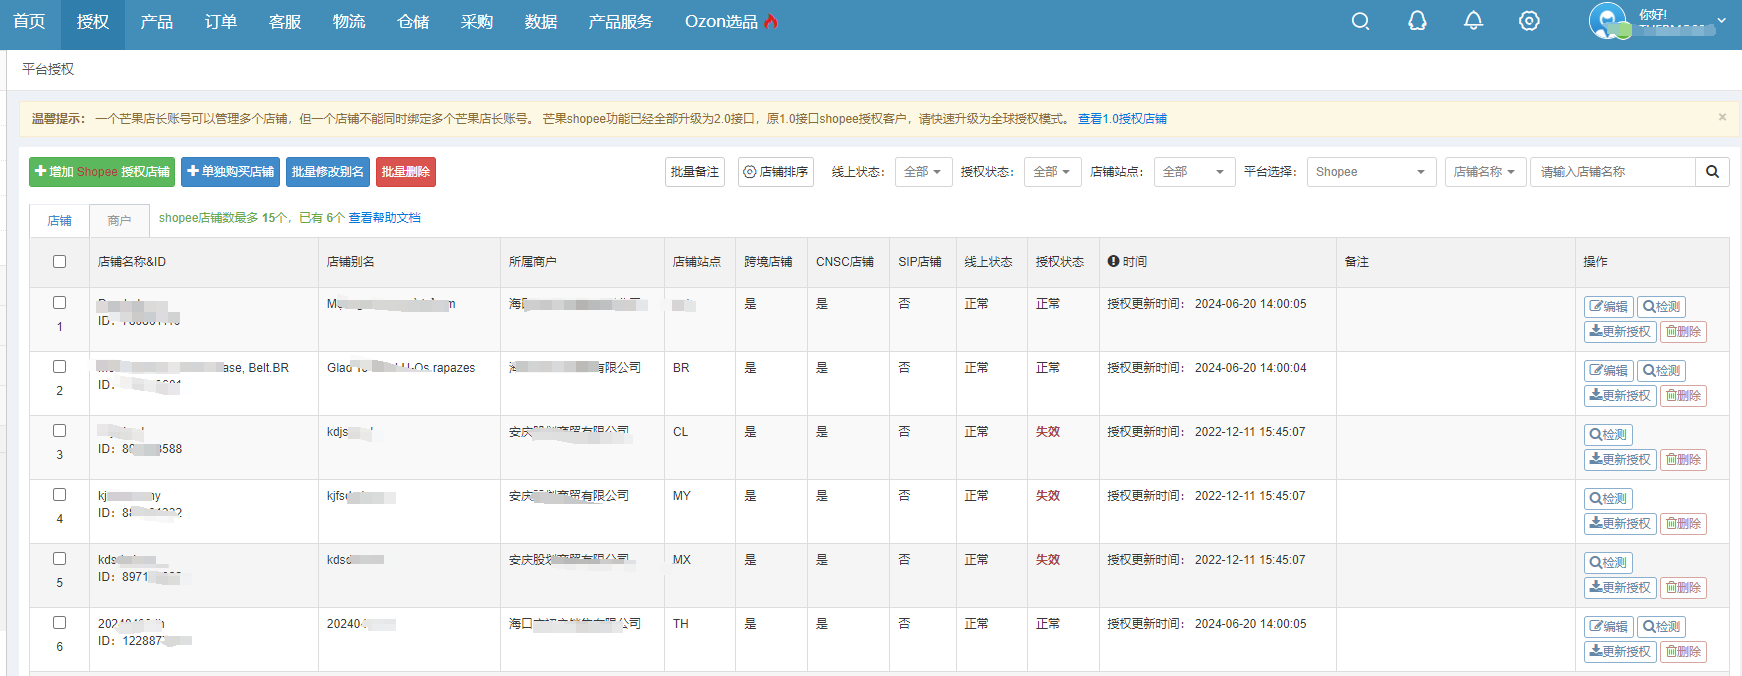The height and width of the screenshot is (676, 1742).
Task: Open the 平台选择 Shopee dropdown
Action: pyautogui.click(x=1371, y=172)
